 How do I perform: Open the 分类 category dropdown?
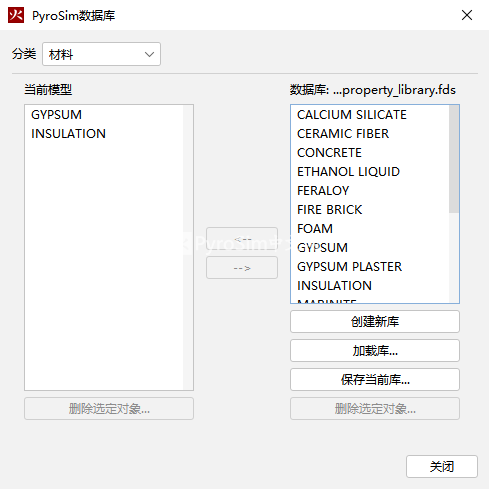click(x=101, y=54)
